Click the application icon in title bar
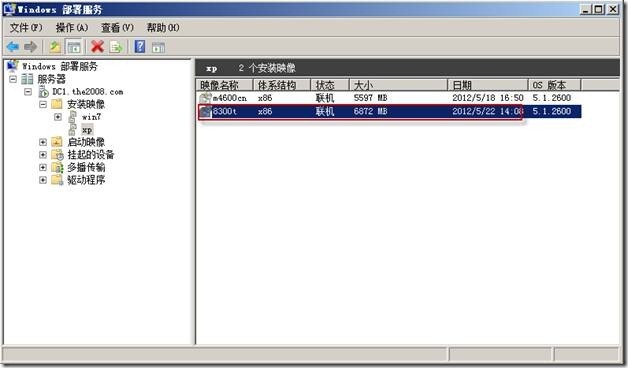 9,9
